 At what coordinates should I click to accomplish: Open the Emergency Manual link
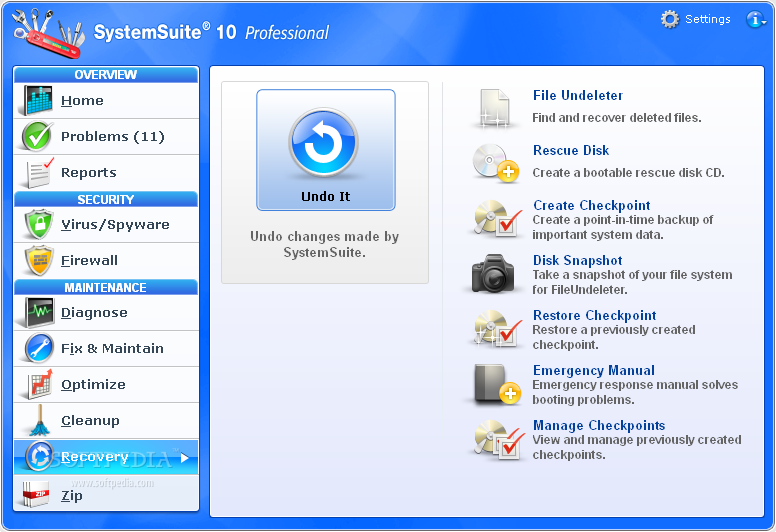[x=593, y=370]
